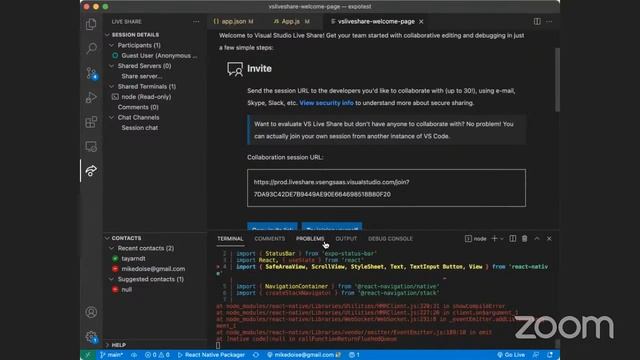Open the Manage gear icon
The image size is (640, 360).
point(91,337)
